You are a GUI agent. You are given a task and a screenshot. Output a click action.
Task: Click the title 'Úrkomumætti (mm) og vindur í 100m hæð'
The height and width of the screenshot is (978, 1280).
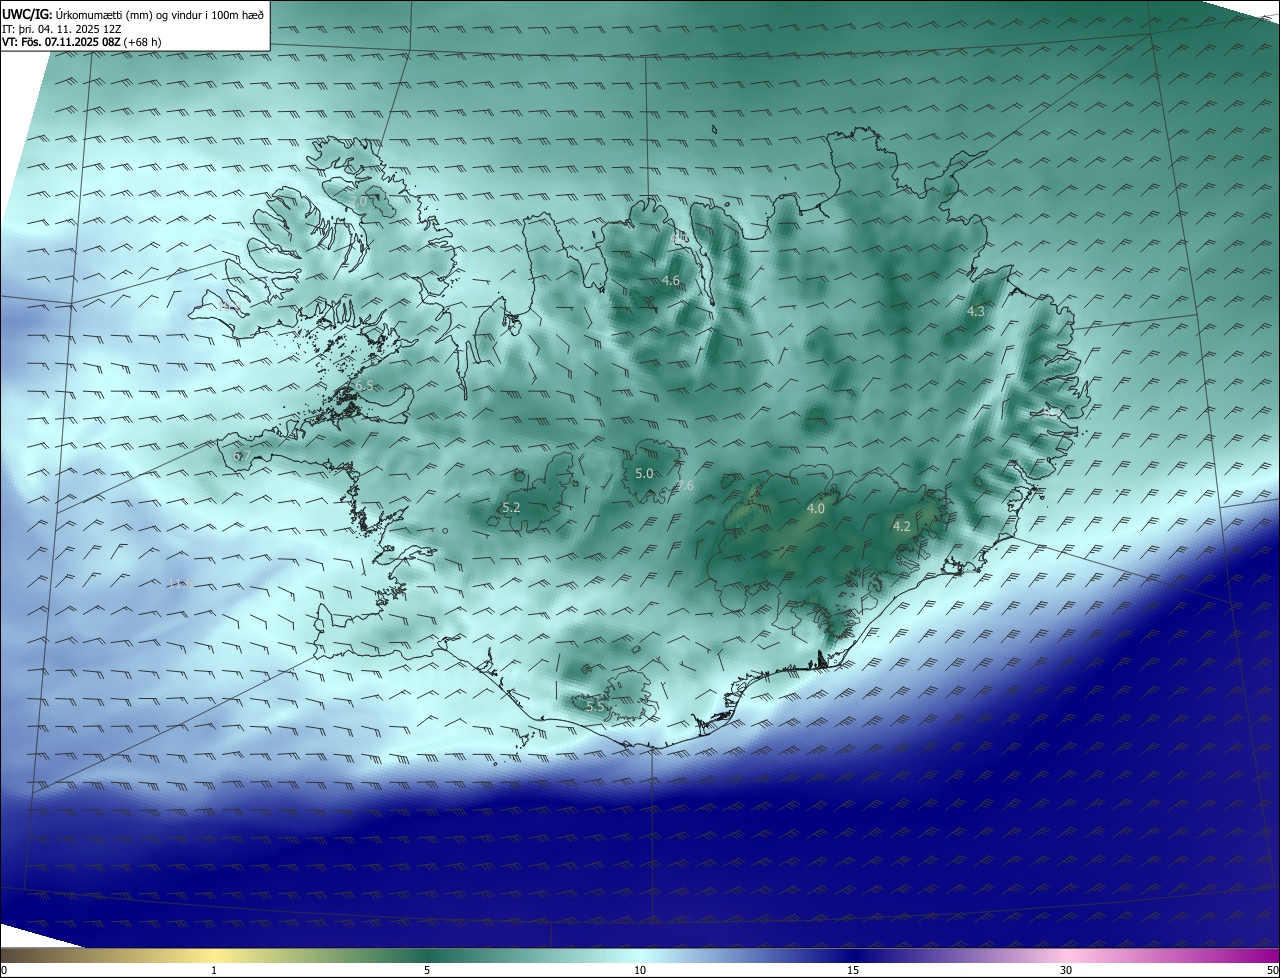(160, 15)
